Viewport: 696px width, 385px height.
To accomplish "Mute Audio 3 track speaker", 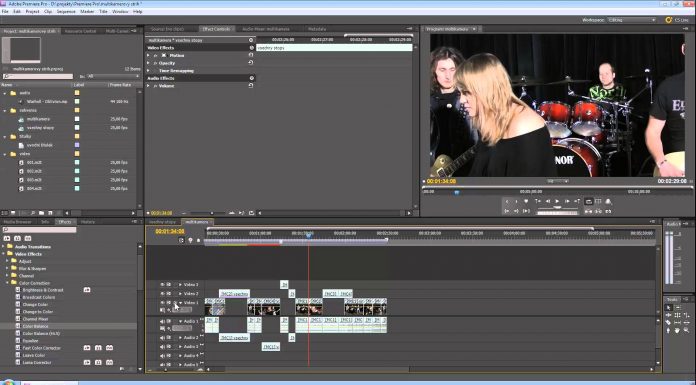I will (162, 346).
